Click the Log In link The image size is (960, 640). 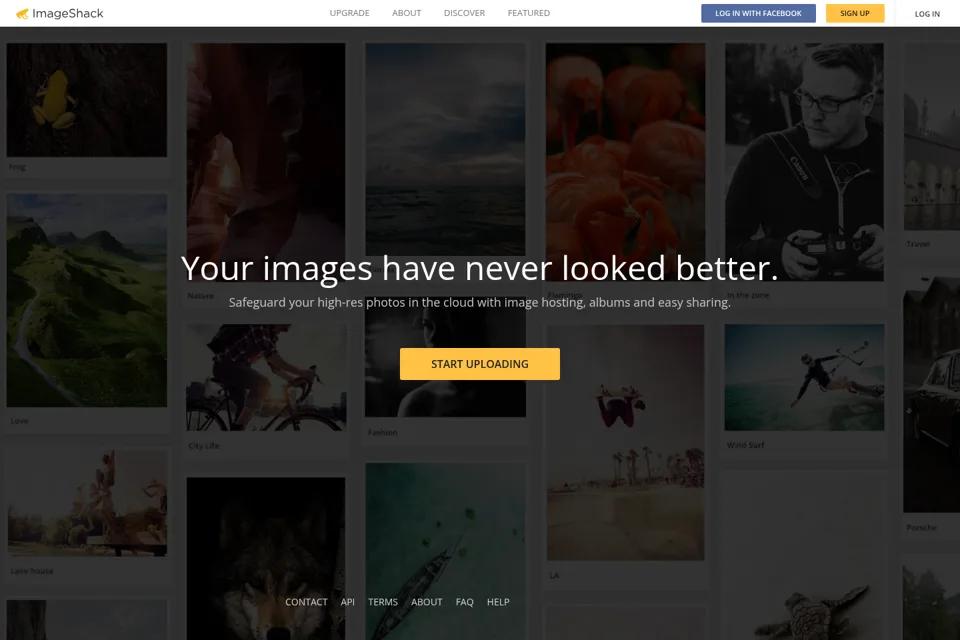(x=927, y=13)
